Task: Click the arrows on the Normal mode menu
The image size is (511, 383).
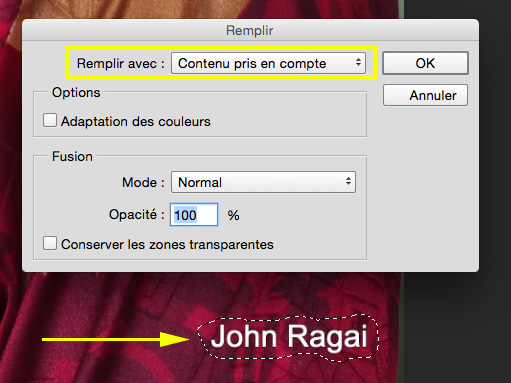Action: click(x=348, y=181)
